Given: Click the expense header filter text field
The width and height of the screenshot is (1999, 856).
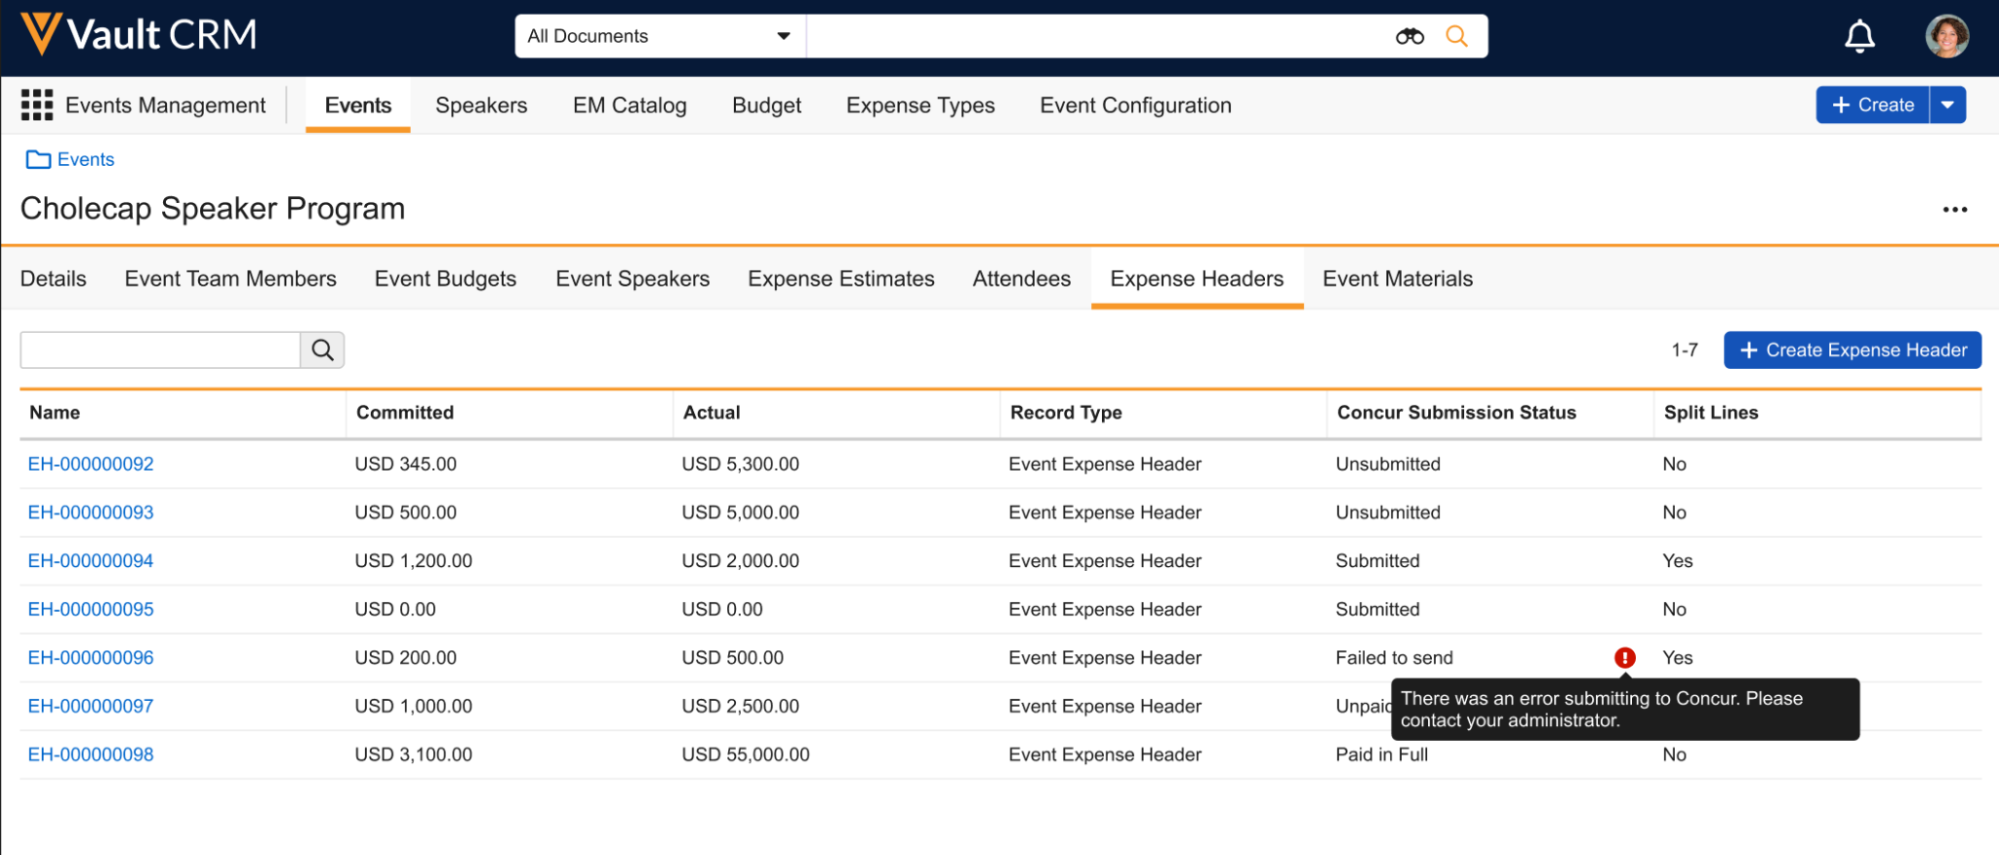Looking at the screenshot, I should click(x=160, y=350).
